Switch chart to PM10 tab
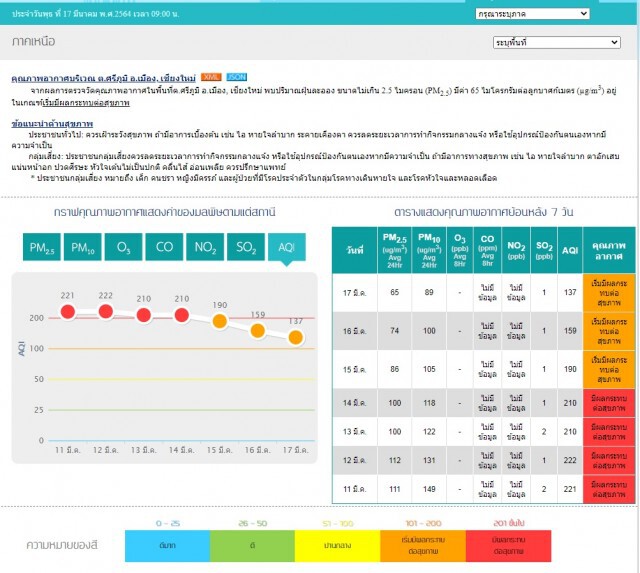Image resolution: width=640 pixels, height=573 pixels. pos(82,247)
